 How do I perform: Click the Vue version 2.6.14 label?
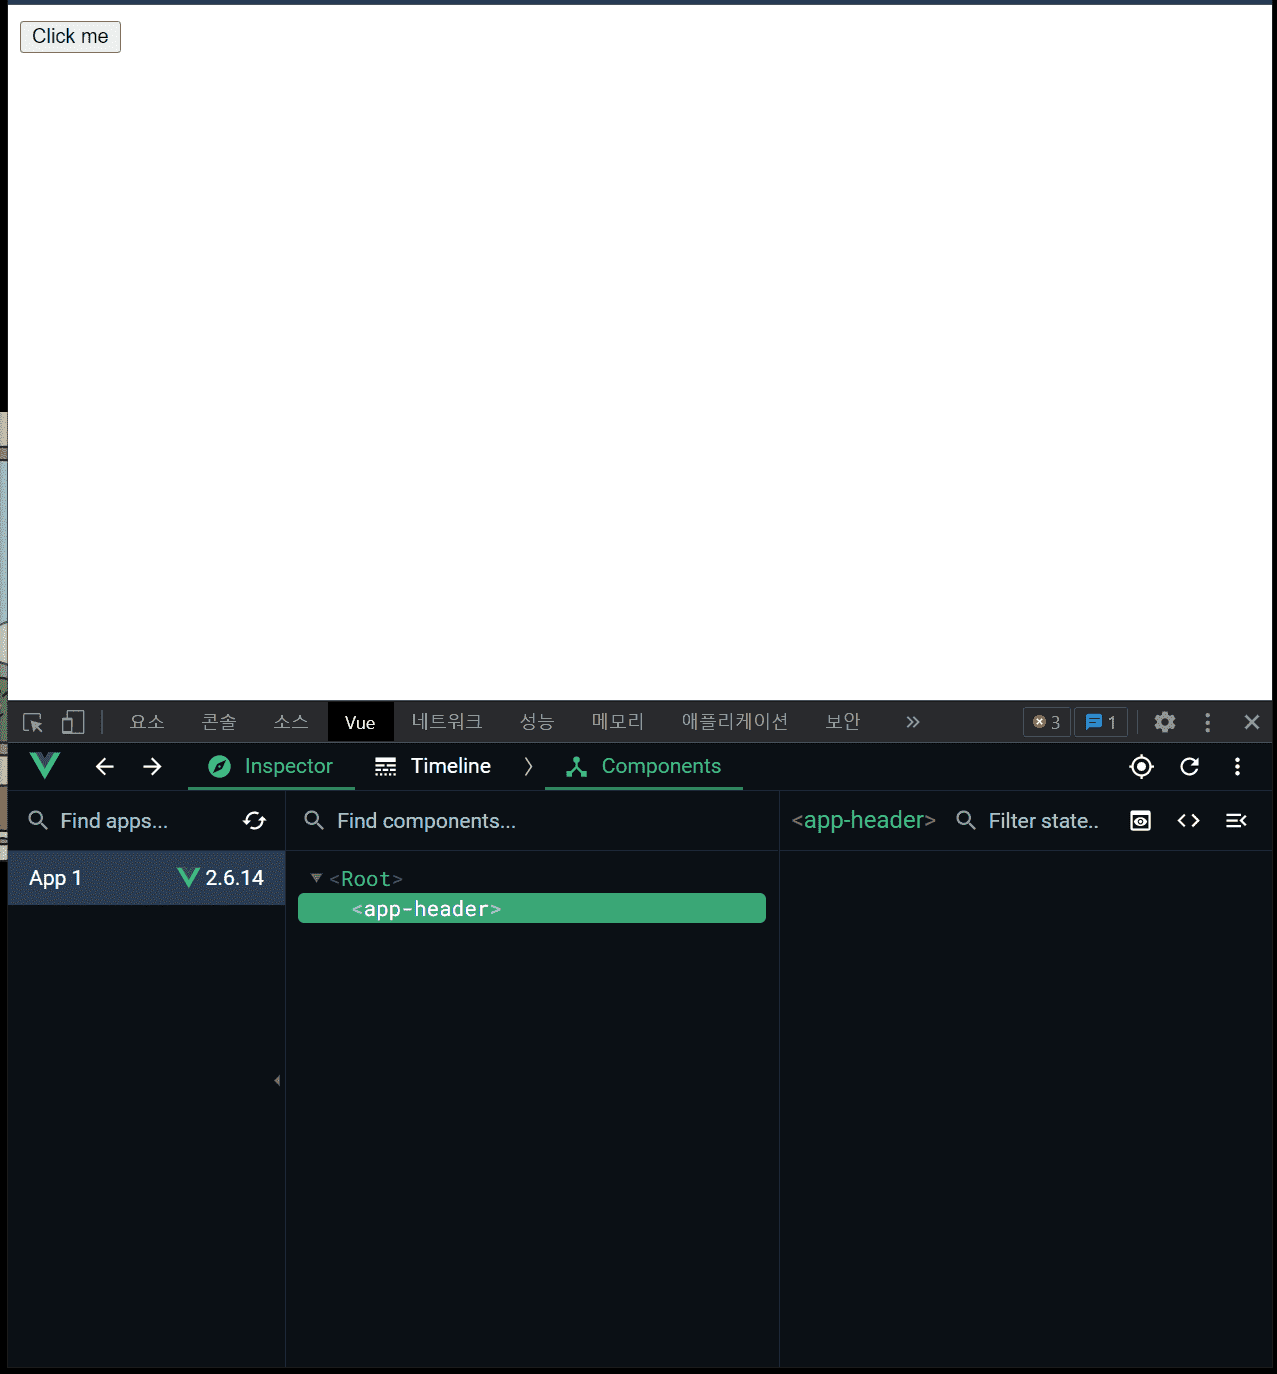tap(235, 878)
